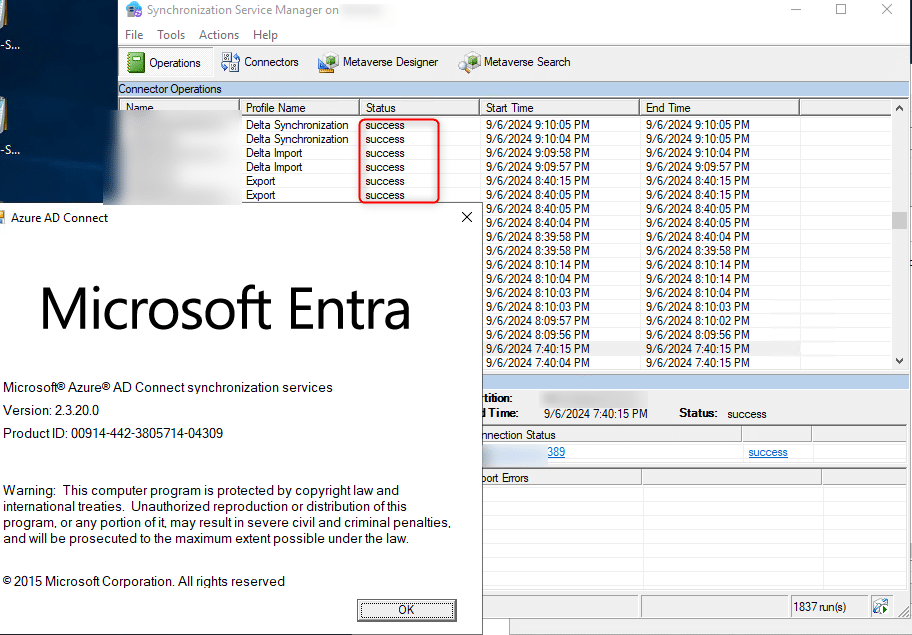Viewport: 912px width, 635px height.
Task: Click the Synchronization Service Manager title bar icon
Action: (134, 10)
